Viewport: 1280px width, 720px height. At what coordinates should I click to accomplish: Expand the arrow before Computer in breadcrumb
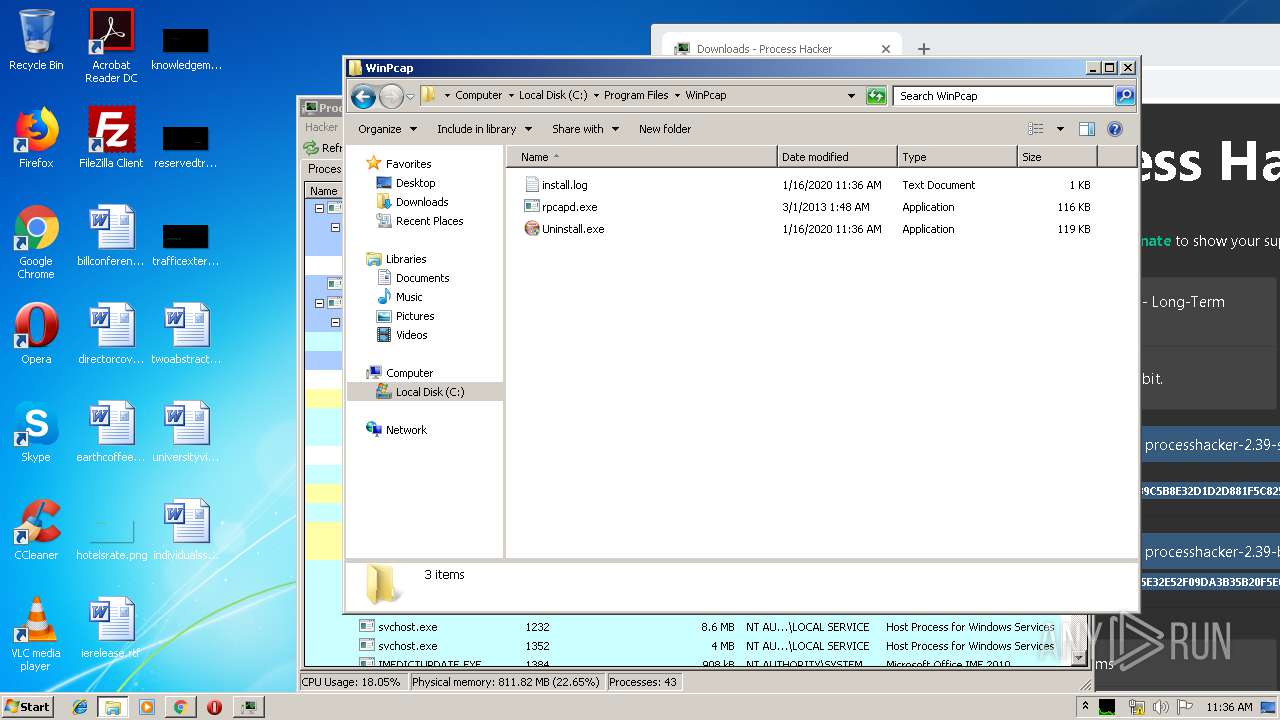pos(447,96)
